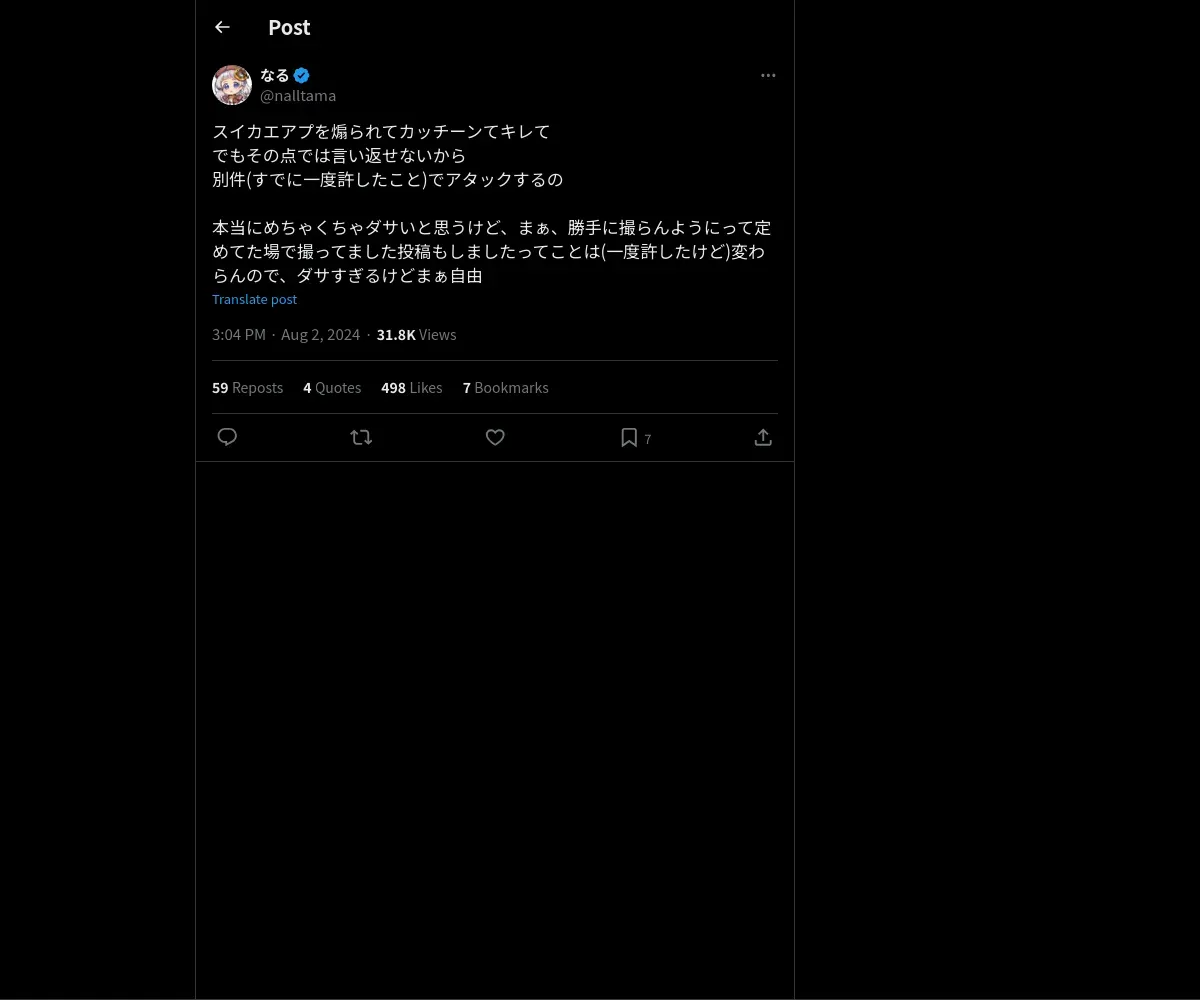1200x1000 pixels.
Task: Repost using the retweet arrows icon
Action: click(361, 437)
